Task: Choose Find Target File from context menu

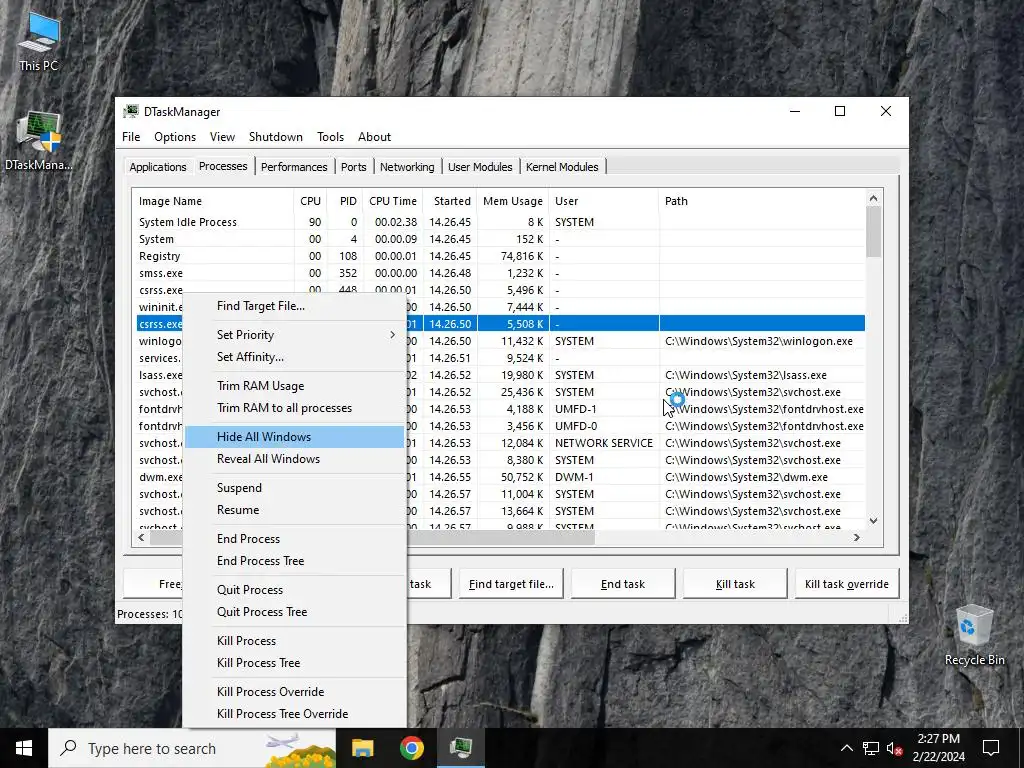Action: pyautogui.click(x=295, y=306)
